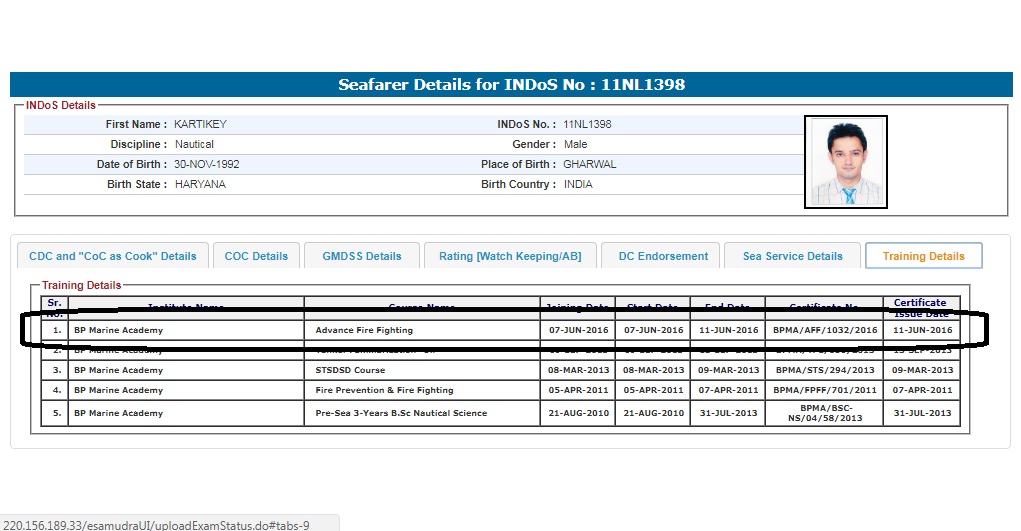Switch to the COC Details tab
This screenshot has width=1021, height=531.
[x=256, y=256]
